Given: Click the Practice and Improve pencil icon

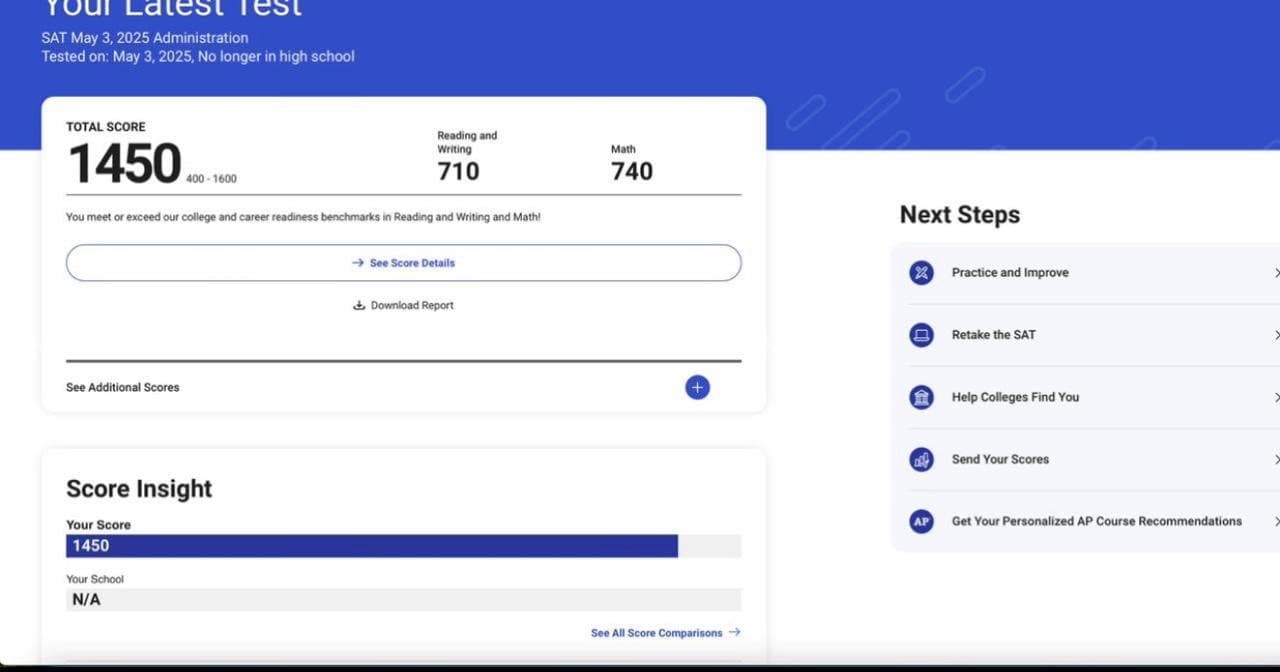Looking at the screenshot, I should tap(921, 273).
